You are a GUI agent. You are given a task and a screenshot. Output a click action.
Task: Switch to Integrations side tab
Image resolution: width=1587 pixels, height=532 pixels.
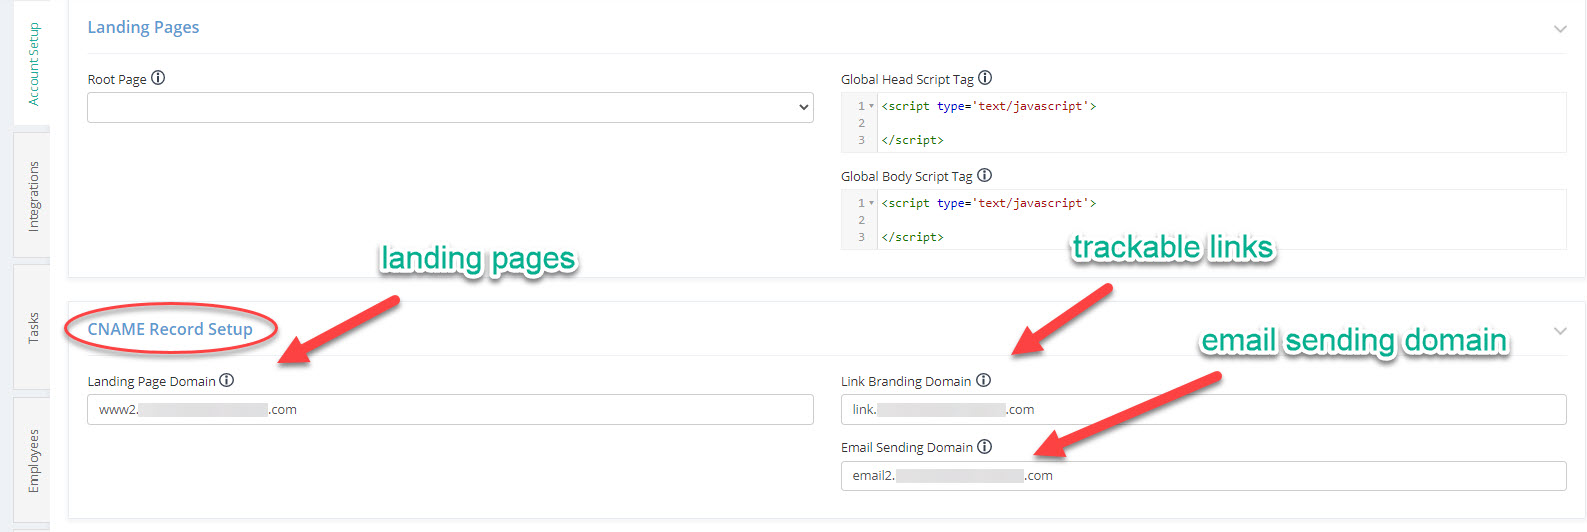click(x=33, y=196)
